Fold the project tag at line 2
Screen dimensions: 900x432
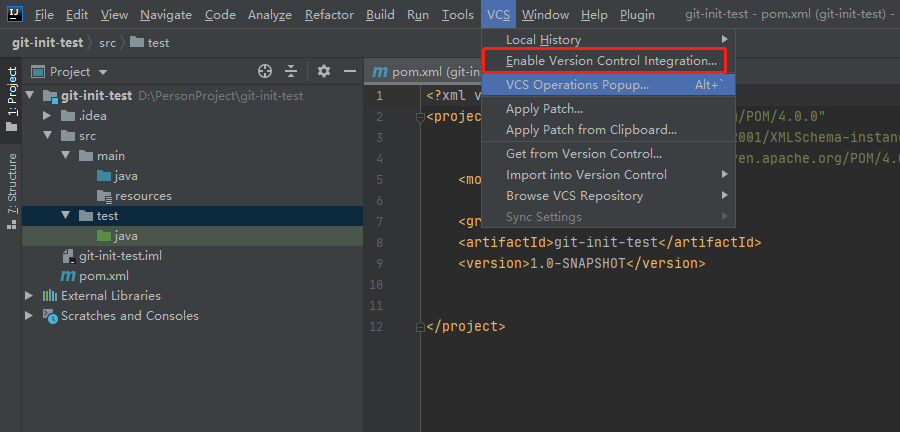(x=420, y=117)
